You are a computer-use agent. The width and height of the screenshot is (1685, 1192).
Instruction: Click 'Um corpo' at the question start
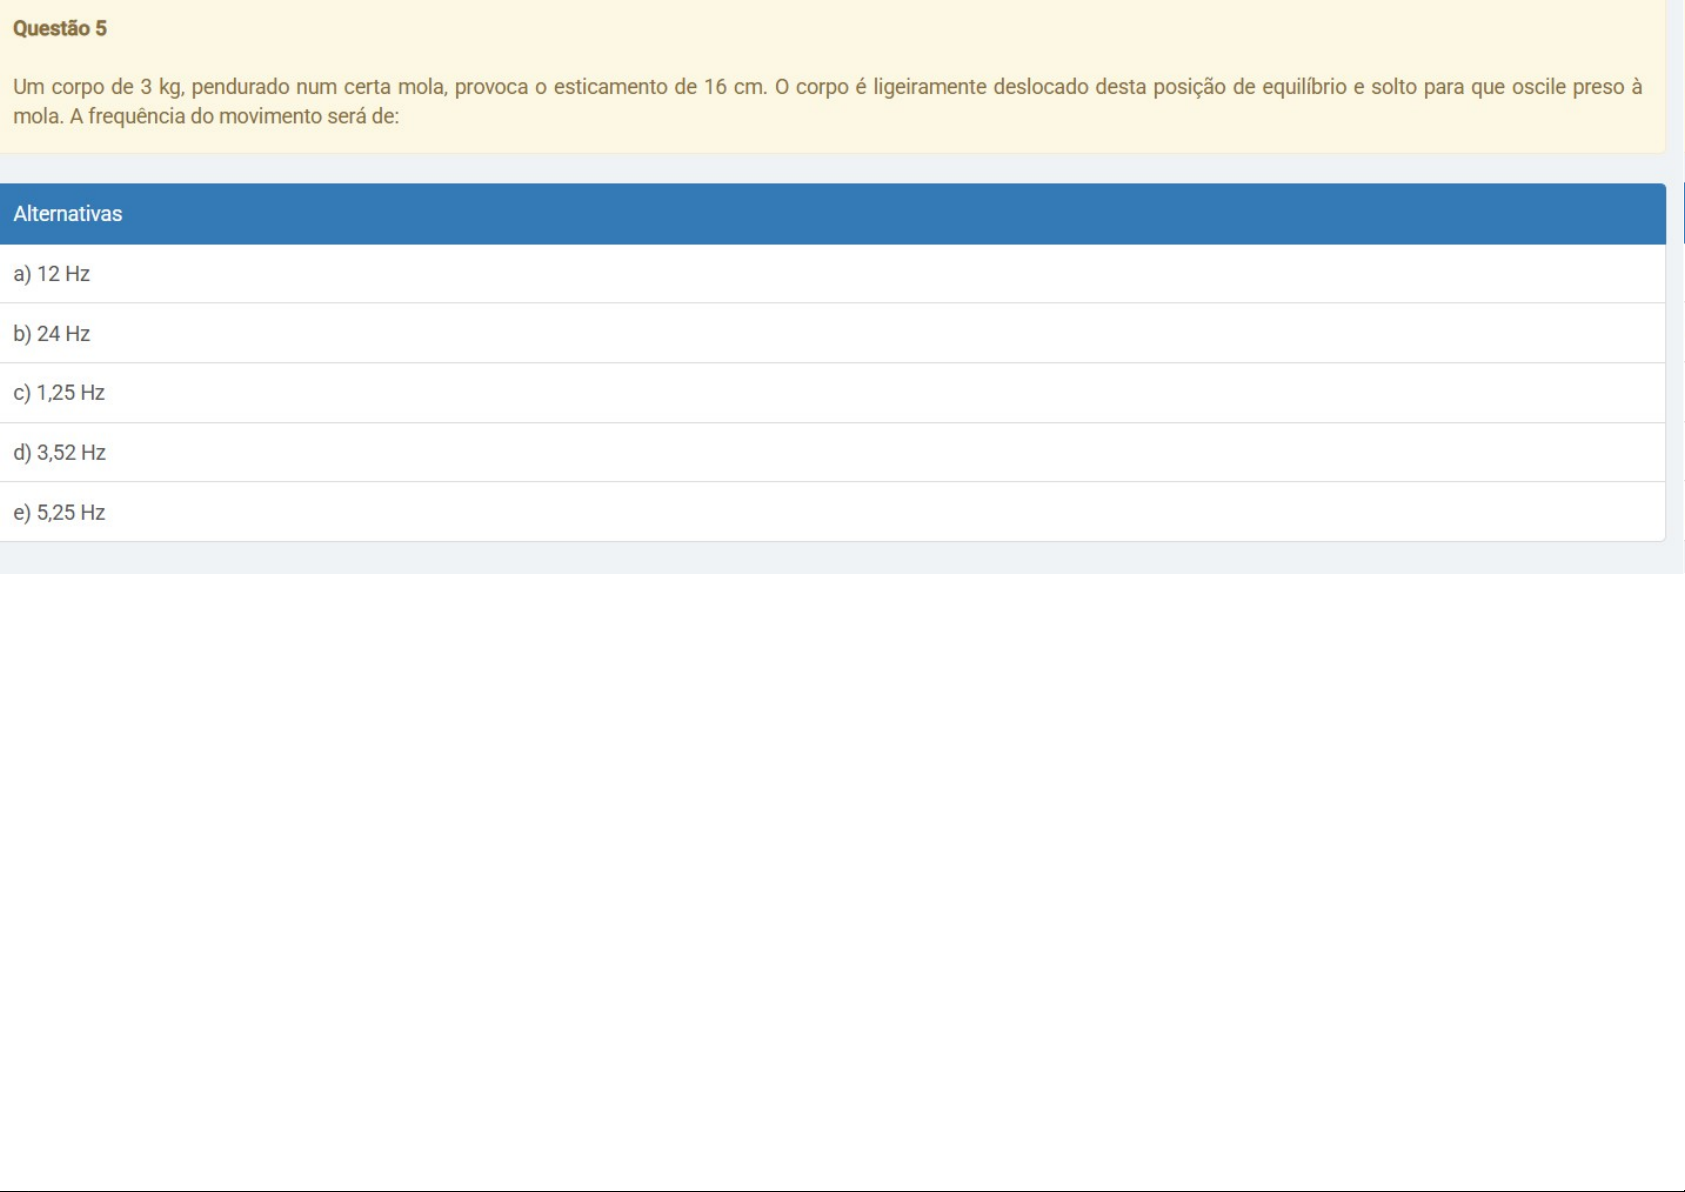(59, 87)
